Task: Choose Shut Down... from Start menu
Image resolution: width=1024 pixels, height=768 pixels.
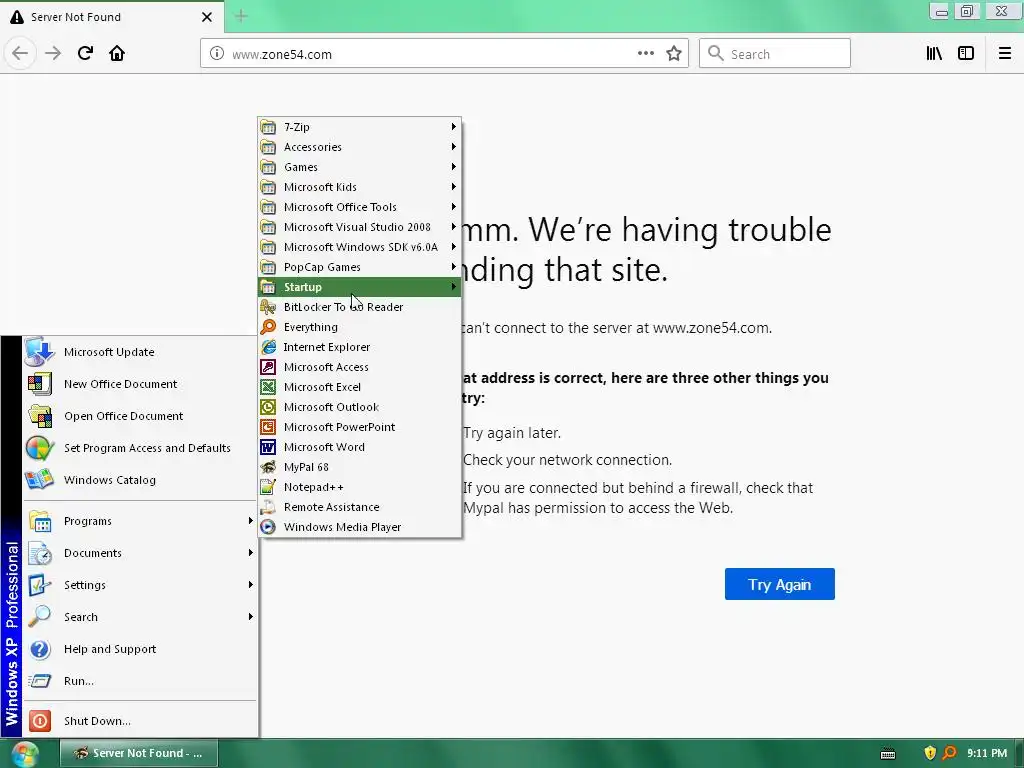Action: [140, 720]
